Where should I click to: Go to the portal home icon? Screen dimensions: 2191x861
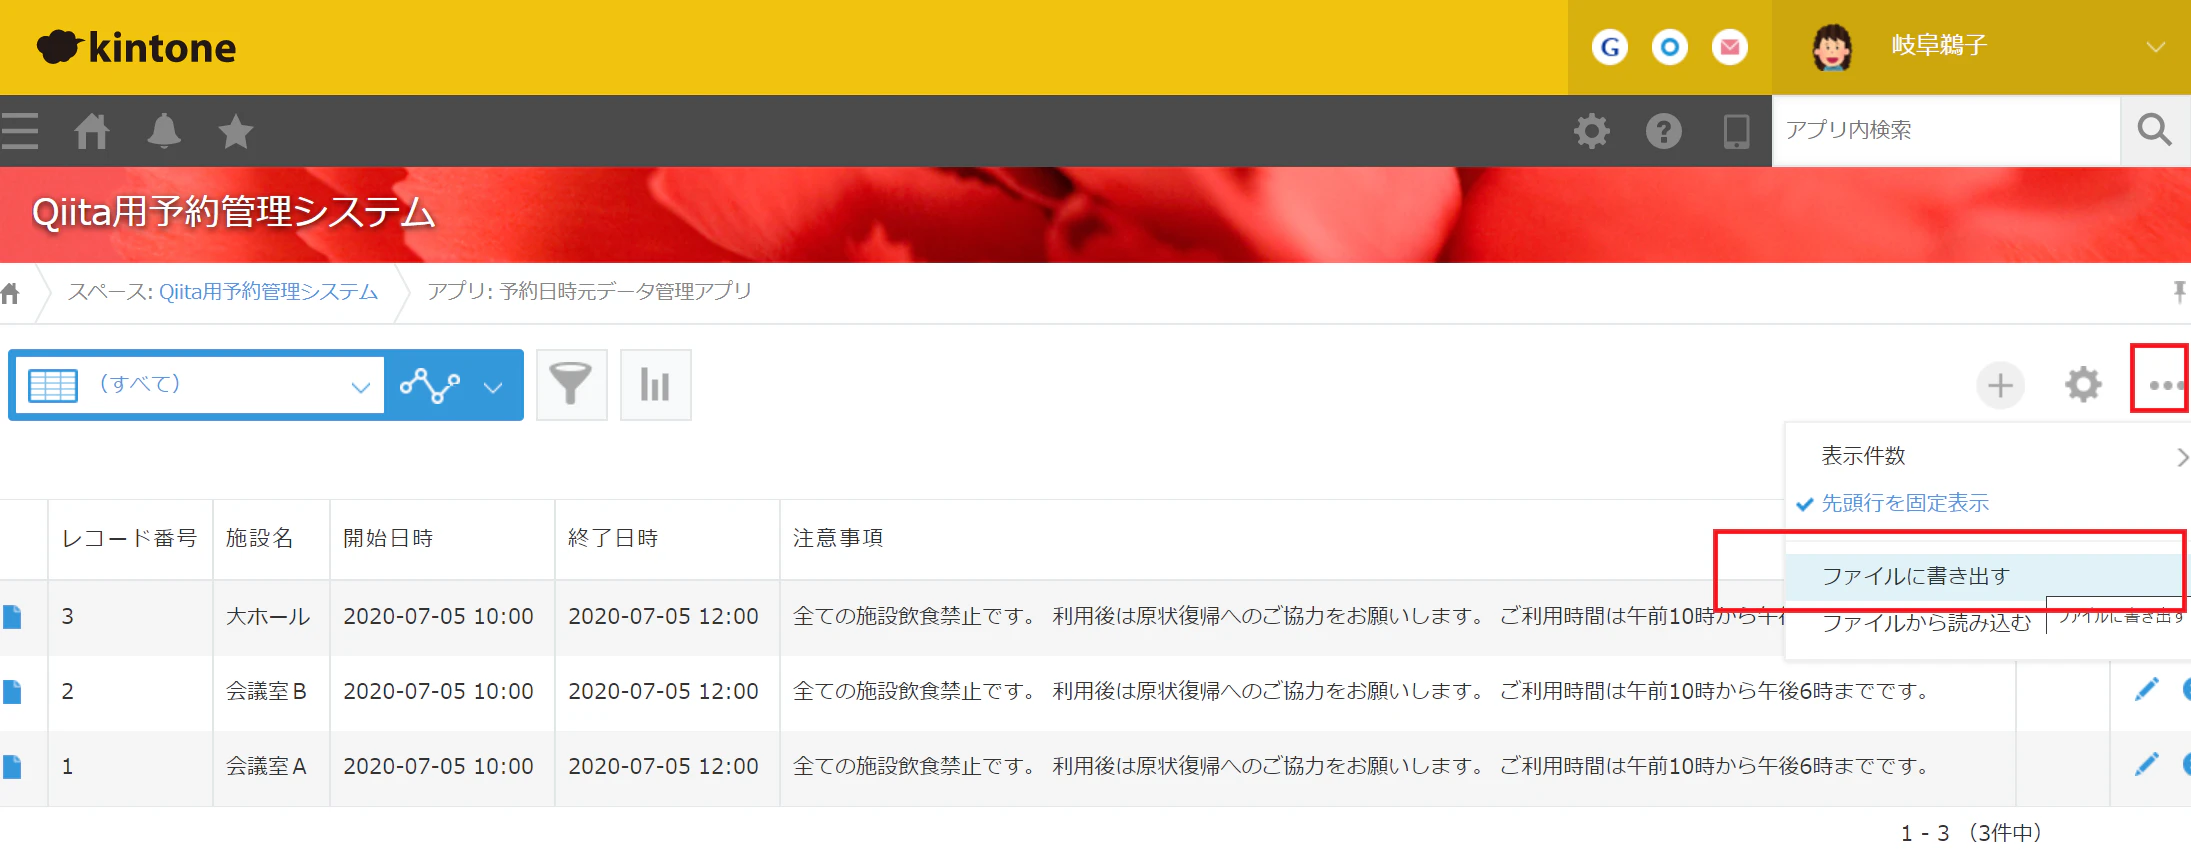92,131
